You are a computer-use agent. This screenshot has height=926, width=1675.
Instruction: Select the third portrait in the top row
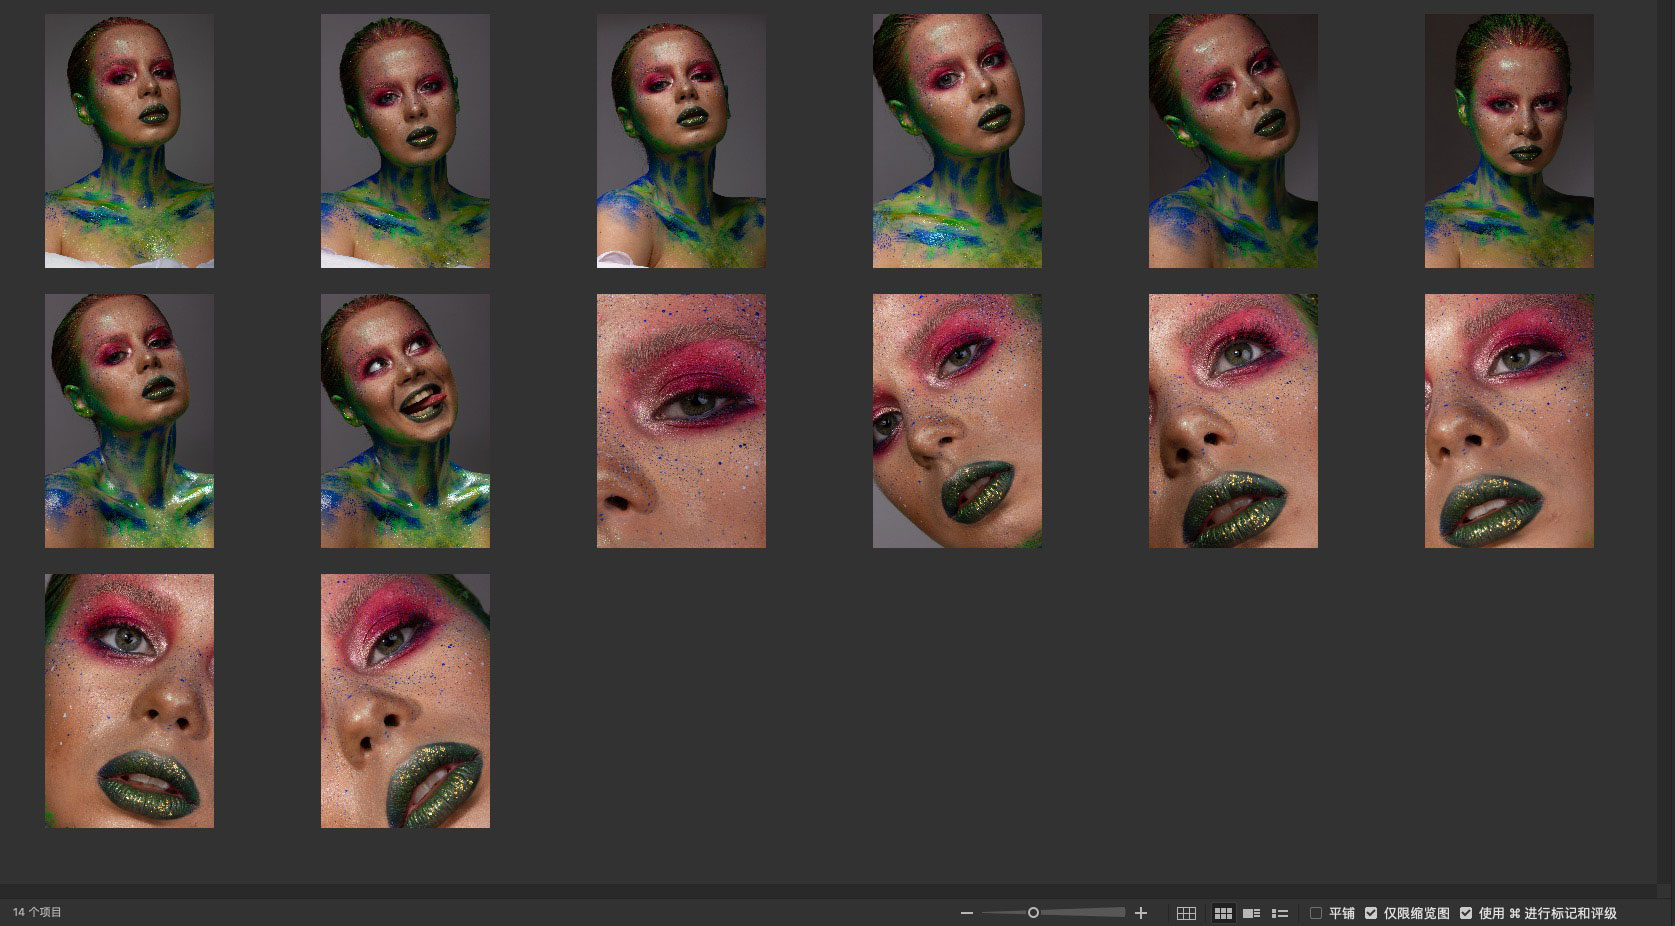point(681,141)
